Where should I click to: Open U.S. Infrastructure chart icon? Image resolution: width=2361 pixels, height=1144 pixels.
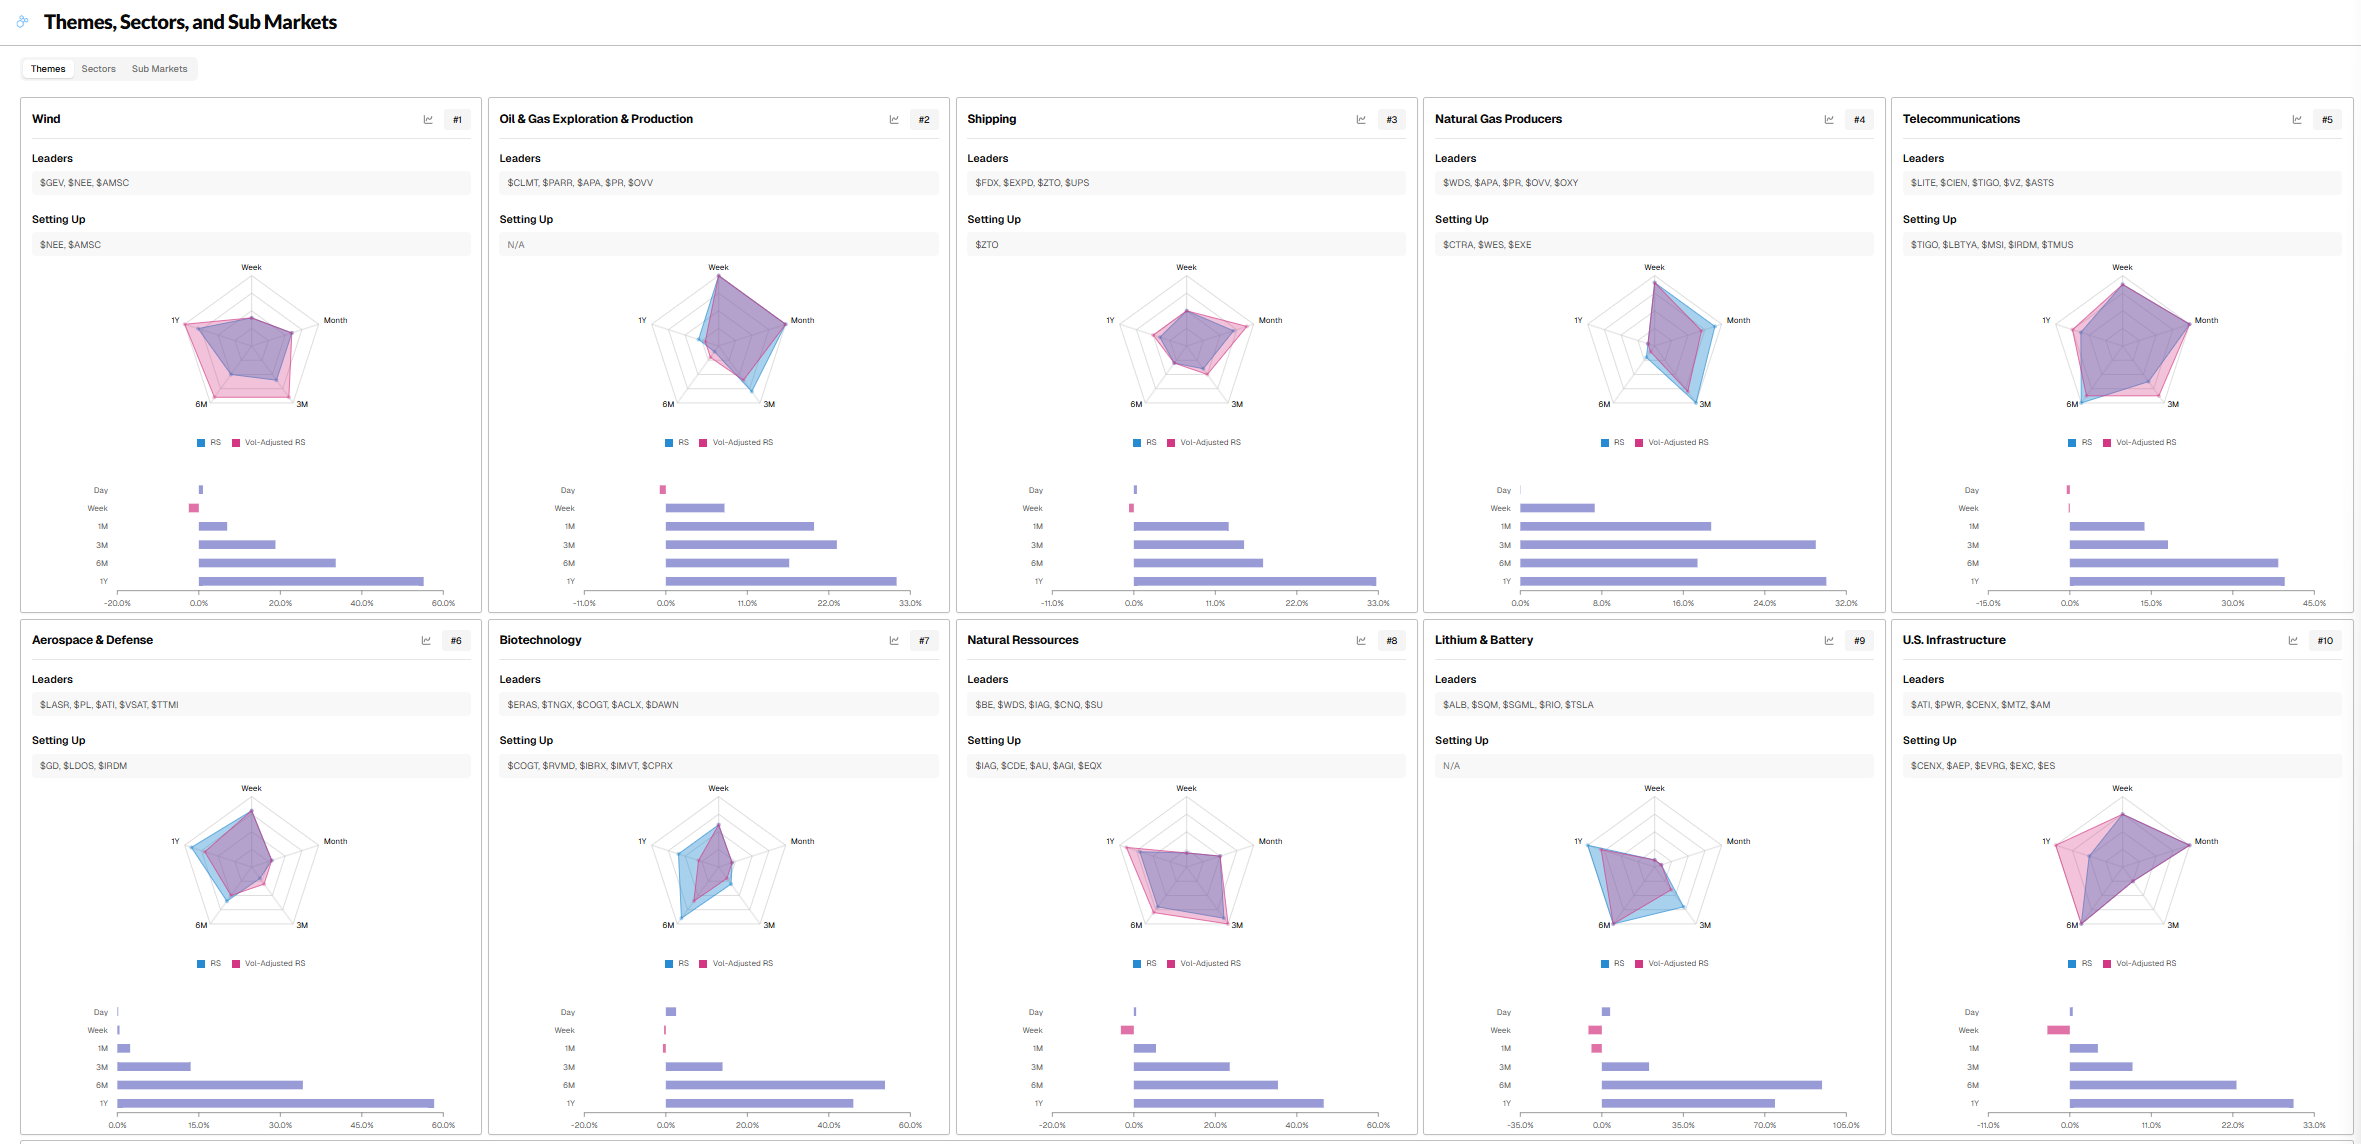click(x=2293, y=641)
